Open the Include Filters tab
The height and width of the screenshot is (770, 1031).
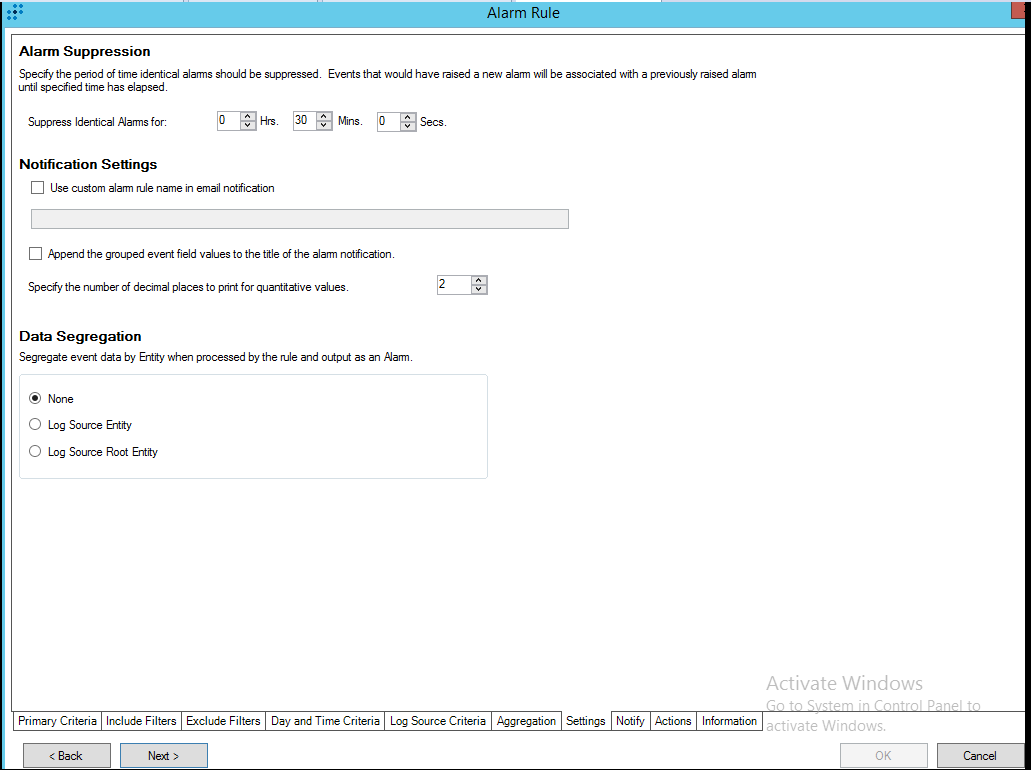click(x=141, y=721)
